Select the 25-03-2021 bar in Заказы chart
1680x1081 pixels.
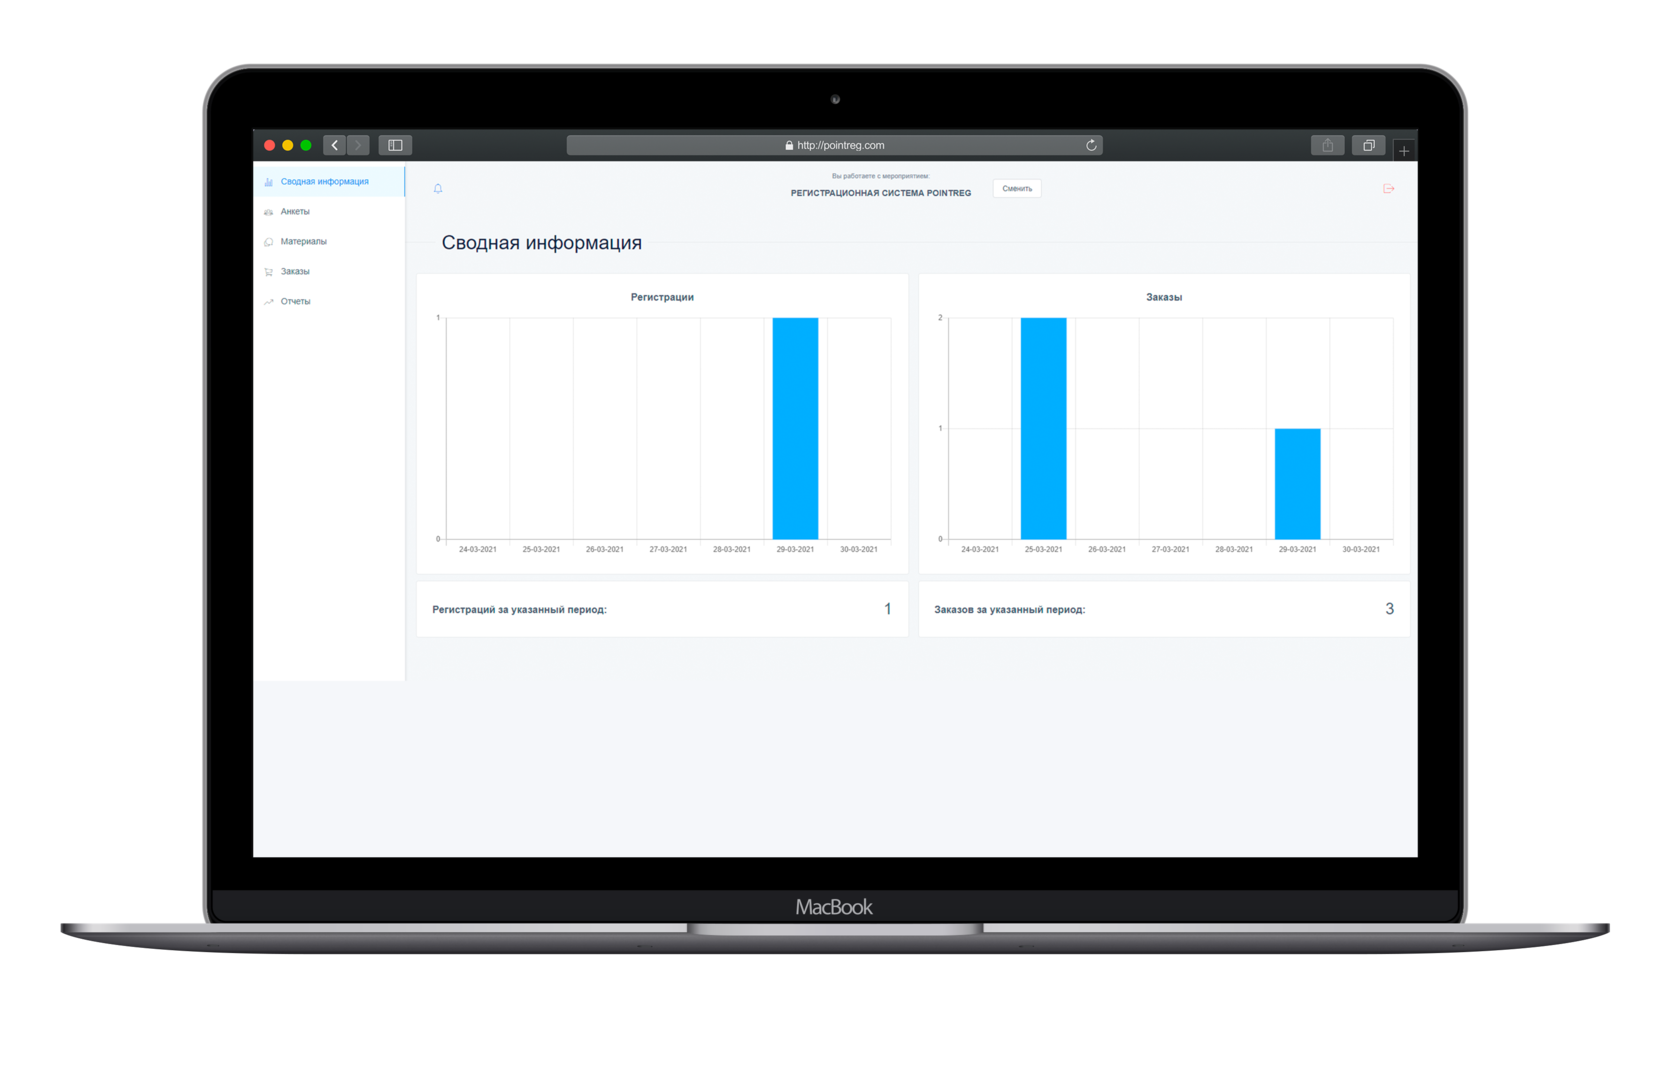click(1043, 428)
